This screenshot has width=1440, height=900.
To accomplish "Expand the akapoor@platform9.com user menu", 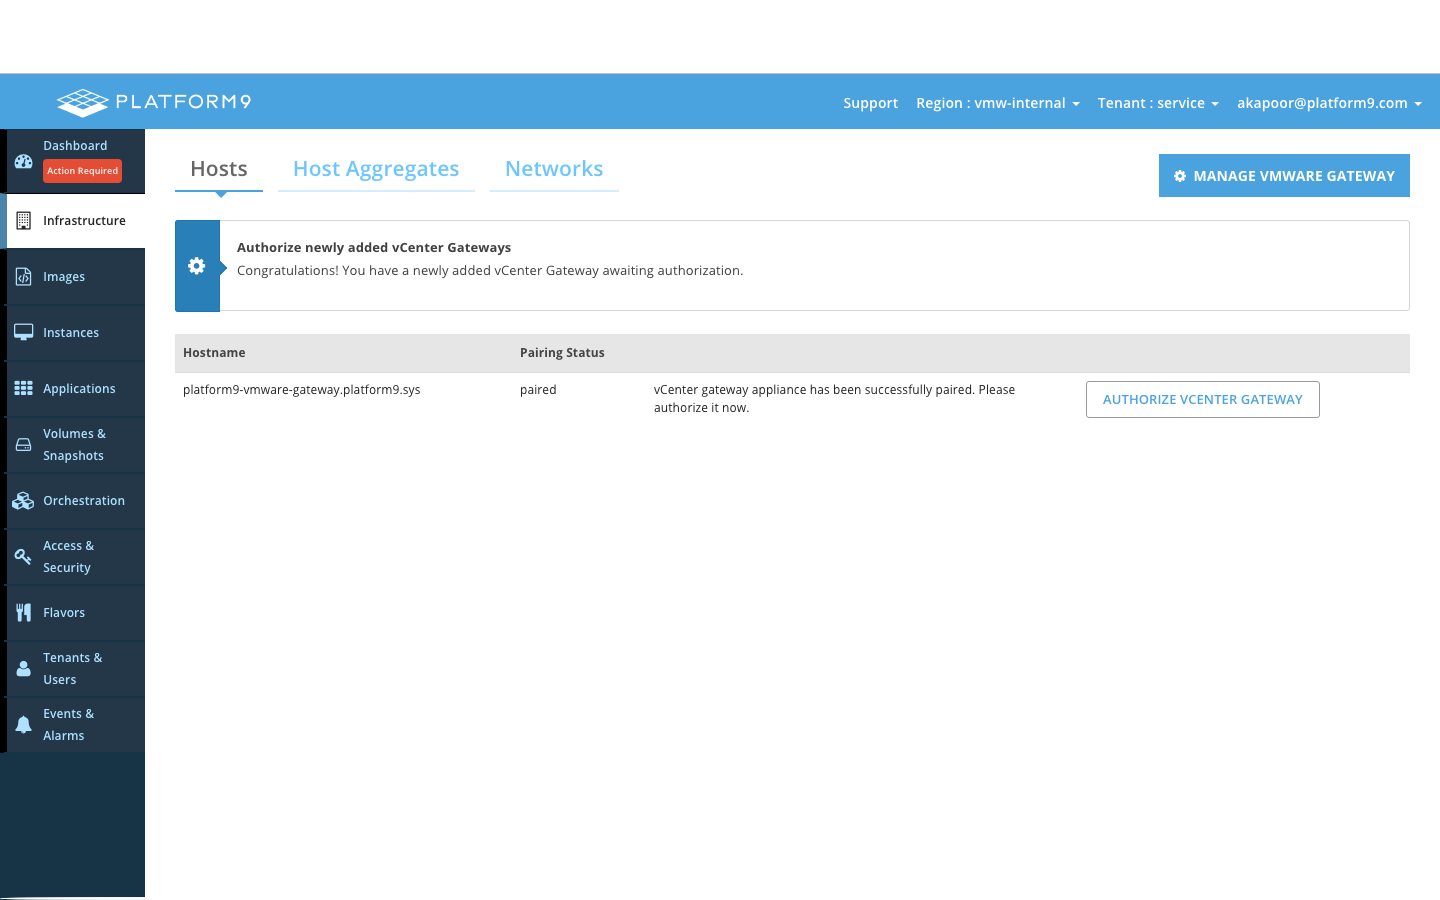I will coord(1328,103).
